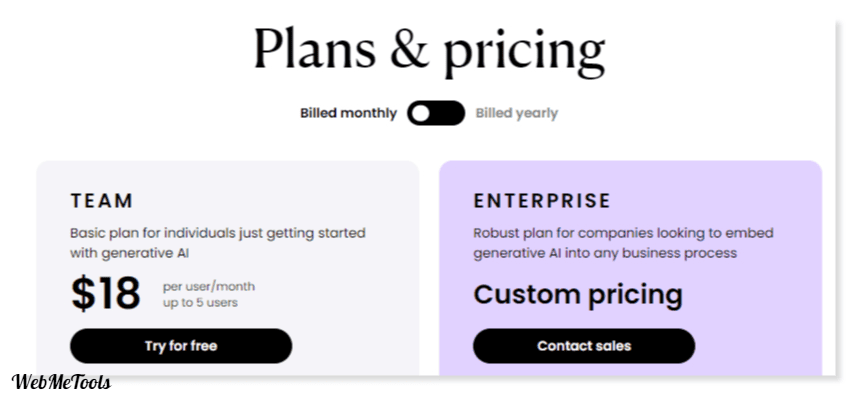Select the ENTERPRISE plan heading
Viewport: 853px width, 393px height.
(x=542, y=201)
